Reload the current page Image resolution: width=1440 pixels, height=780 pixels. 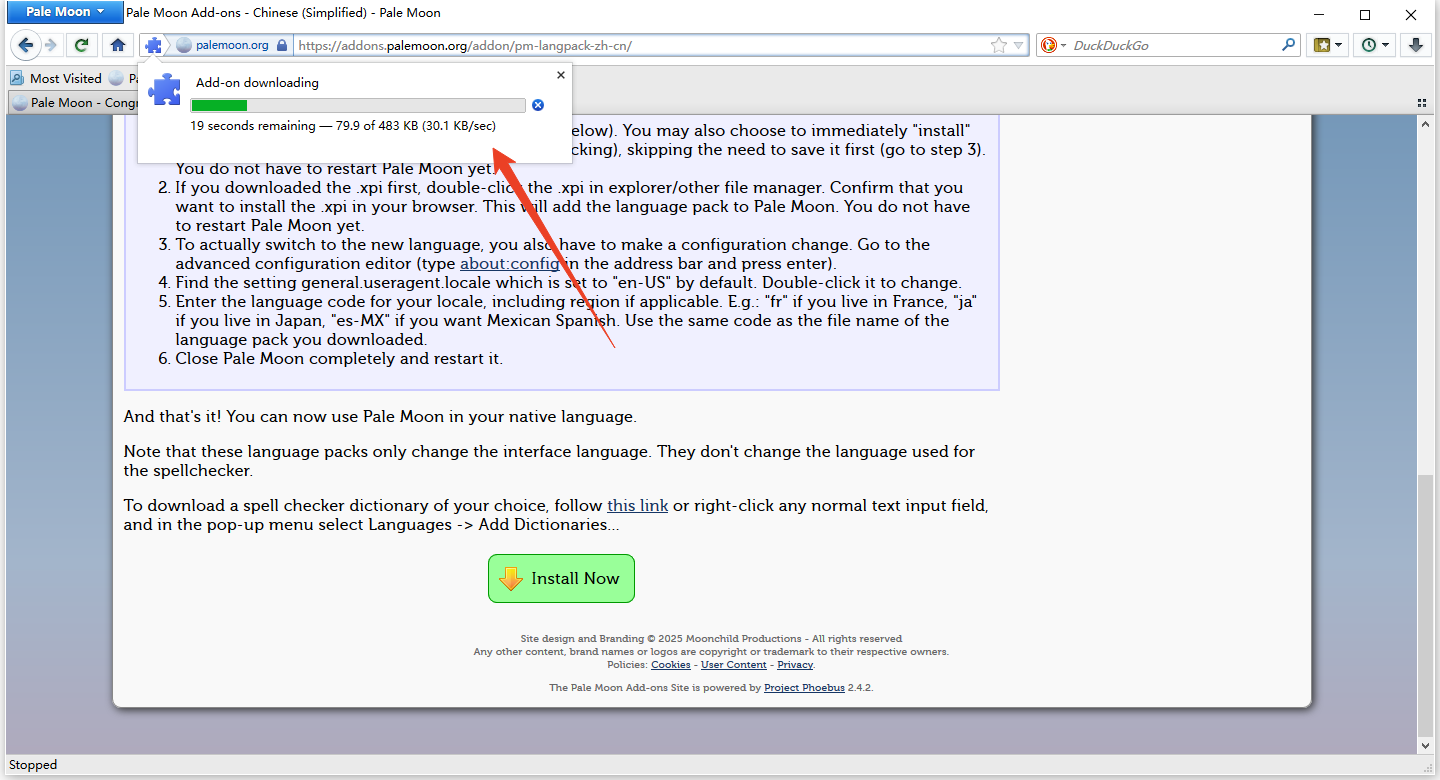click(82, 45)
